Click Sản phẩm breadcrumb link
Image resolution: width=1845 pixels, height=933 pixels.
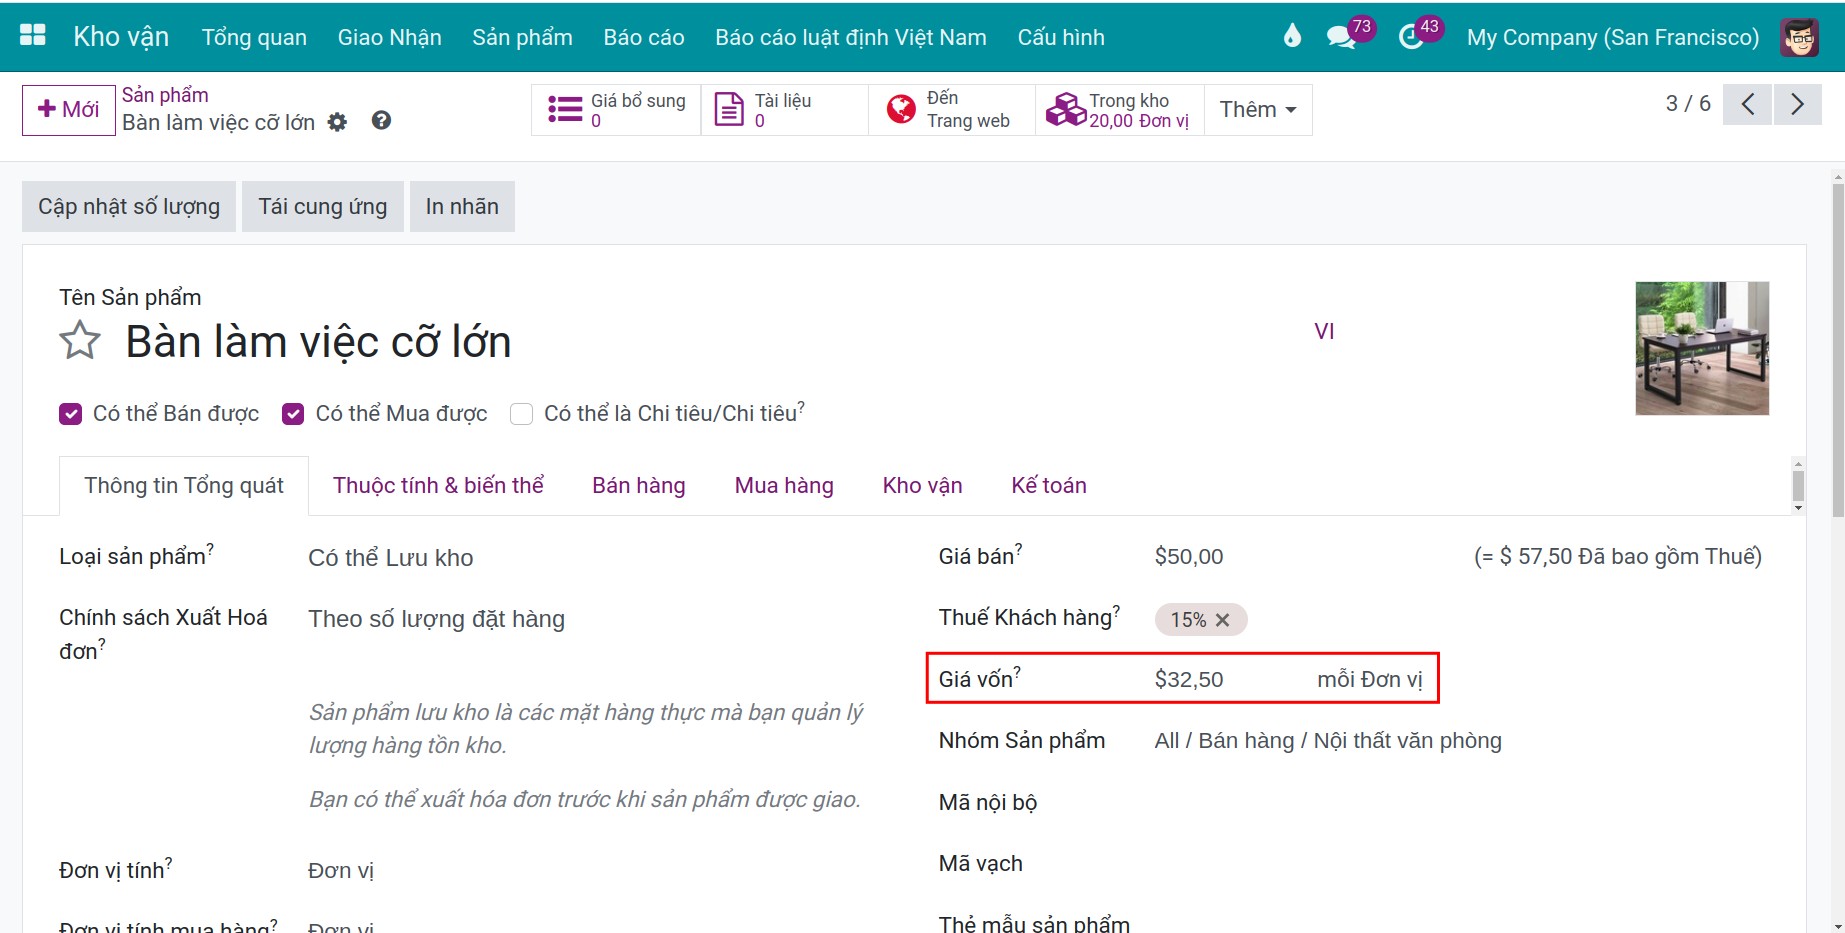(165, 95)
